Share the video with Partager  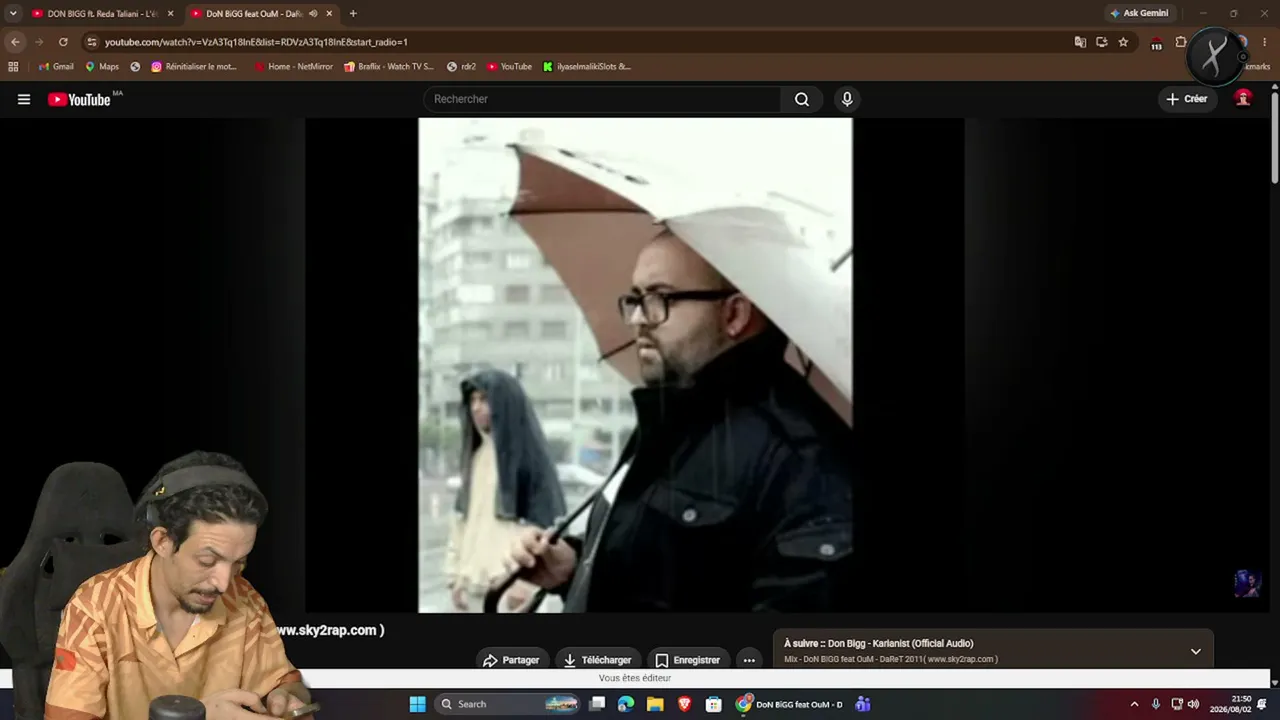click(x=511, y=660)
